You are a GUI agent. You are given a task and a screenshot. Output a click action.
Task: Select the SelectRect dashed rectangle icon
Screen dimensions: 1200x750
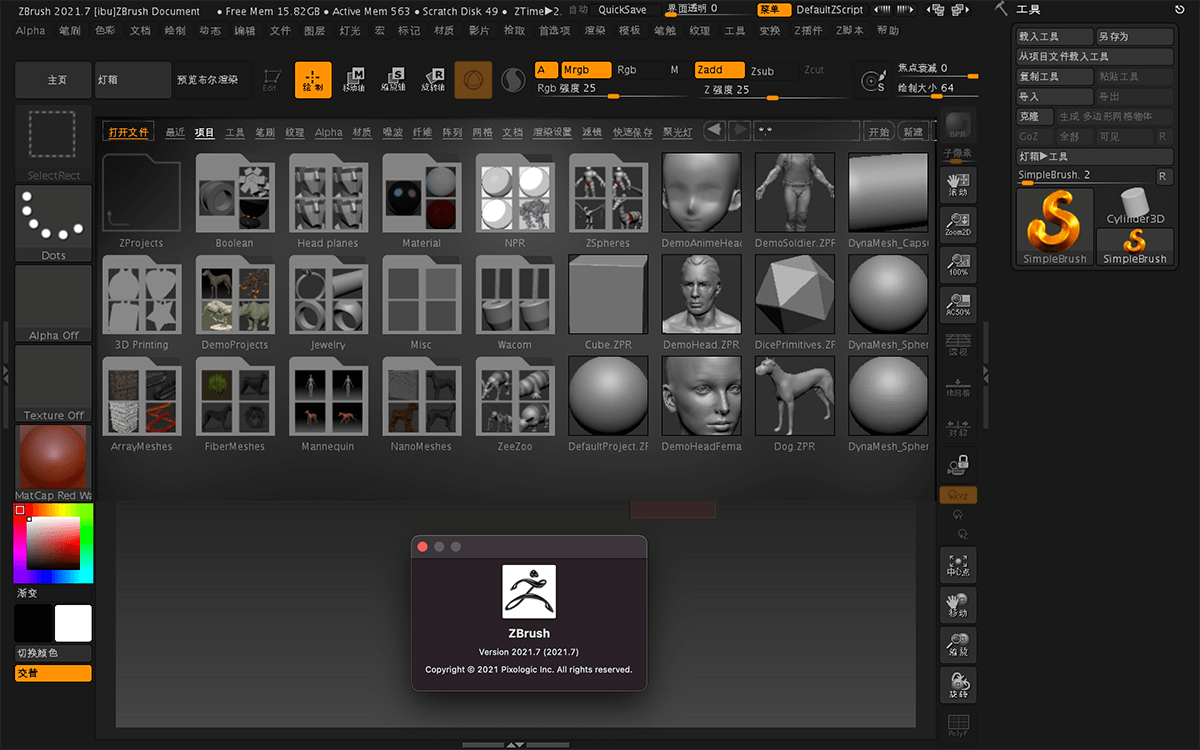(x=53, y=144)
